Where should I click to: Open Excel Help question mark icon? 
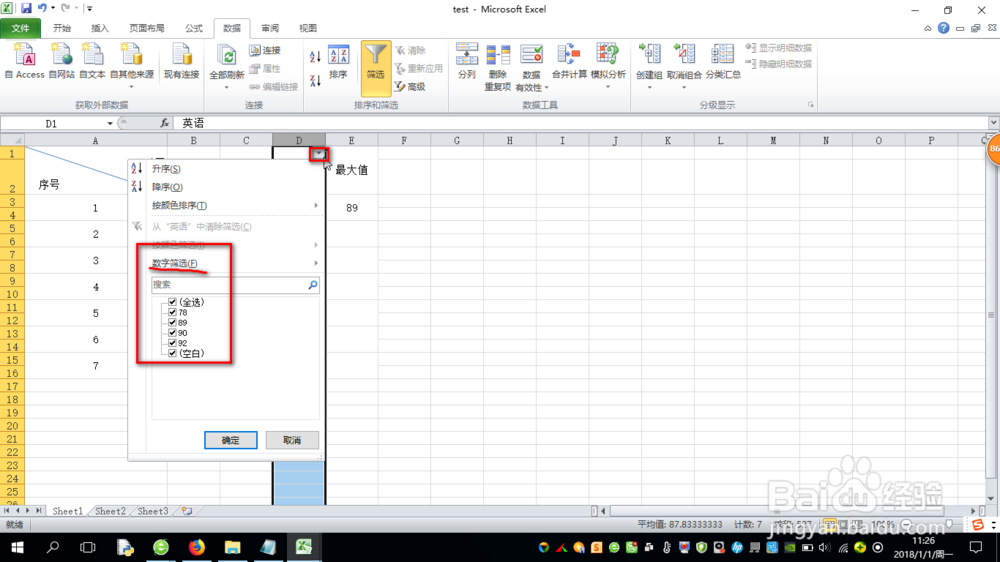pyautogui.click(x=943, y=28)
